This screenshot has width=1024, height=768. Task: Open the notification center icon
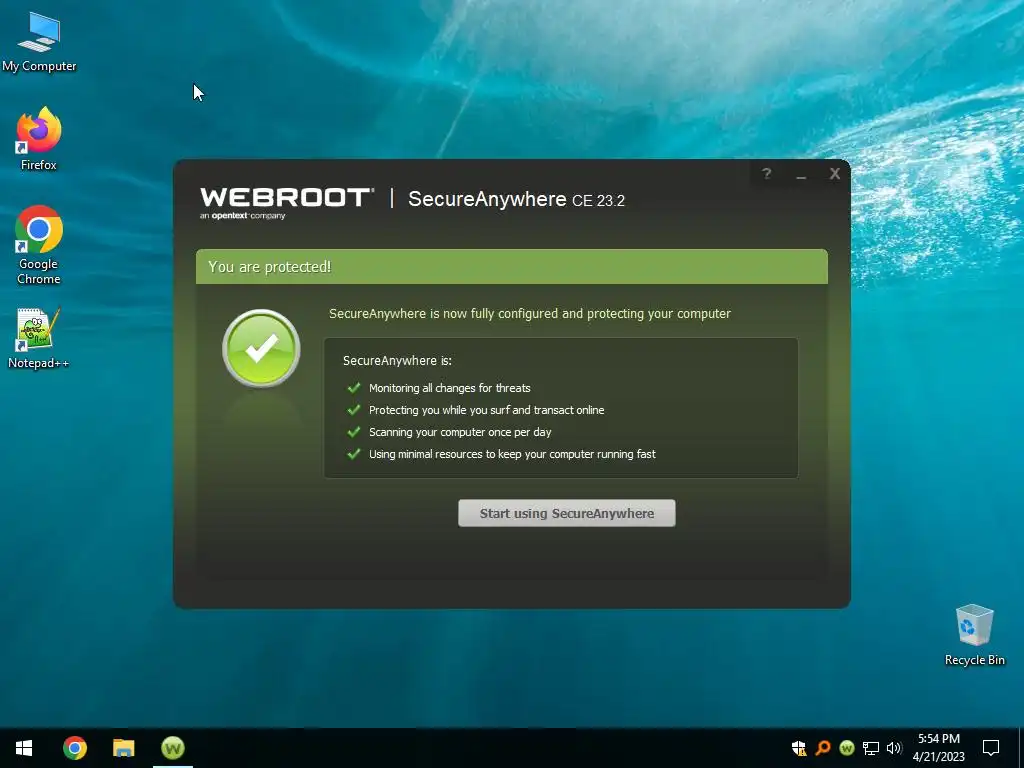(991, 748)
